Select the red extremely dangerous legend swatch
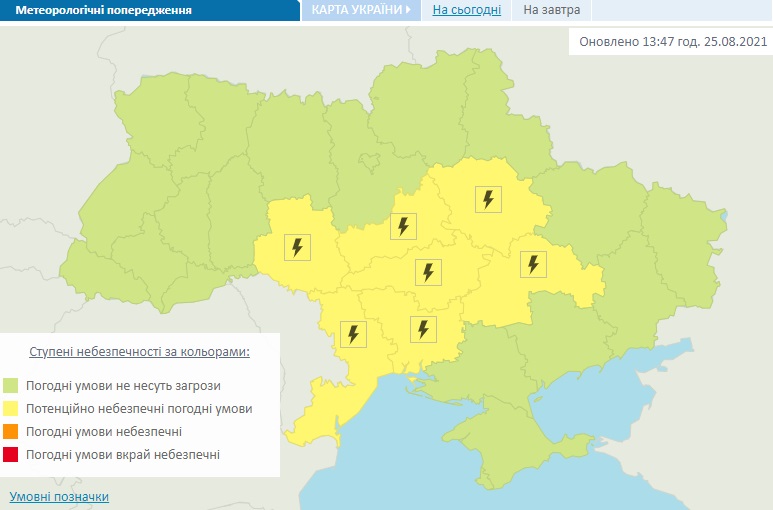 click(11, 455)
